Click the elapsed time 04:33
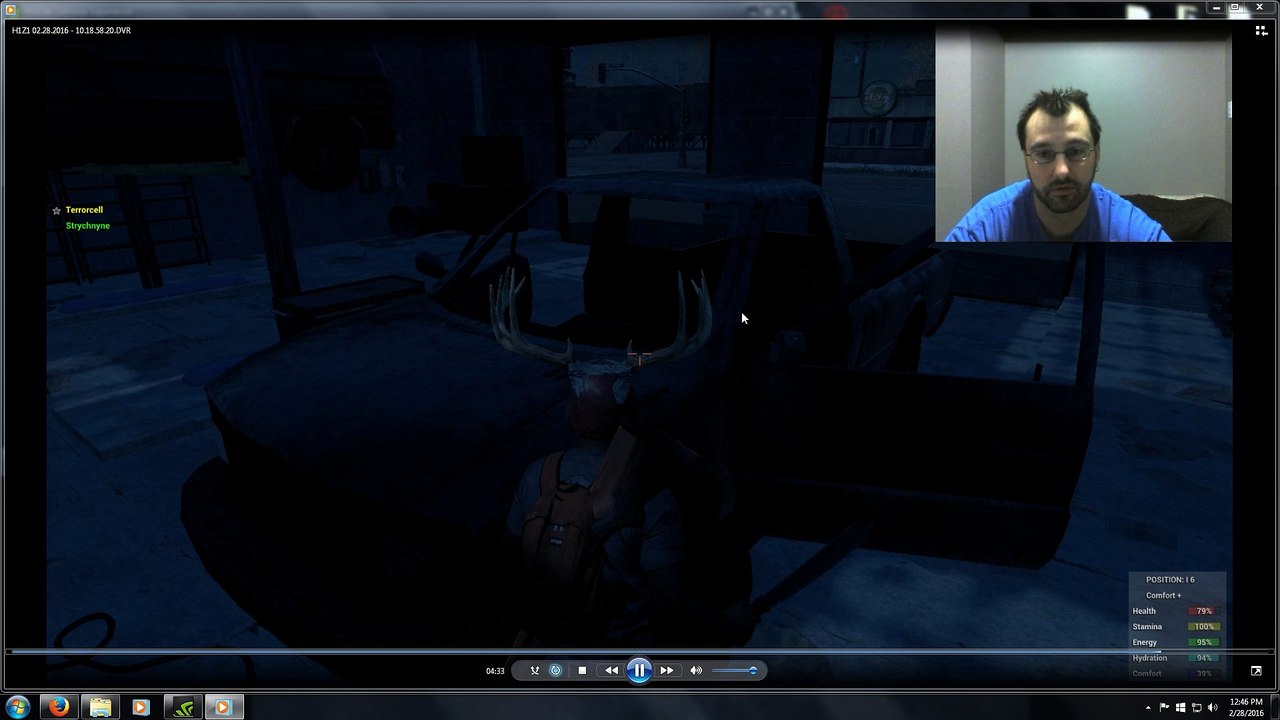Screen dimensions: 1280x720 tap(495, 671)
